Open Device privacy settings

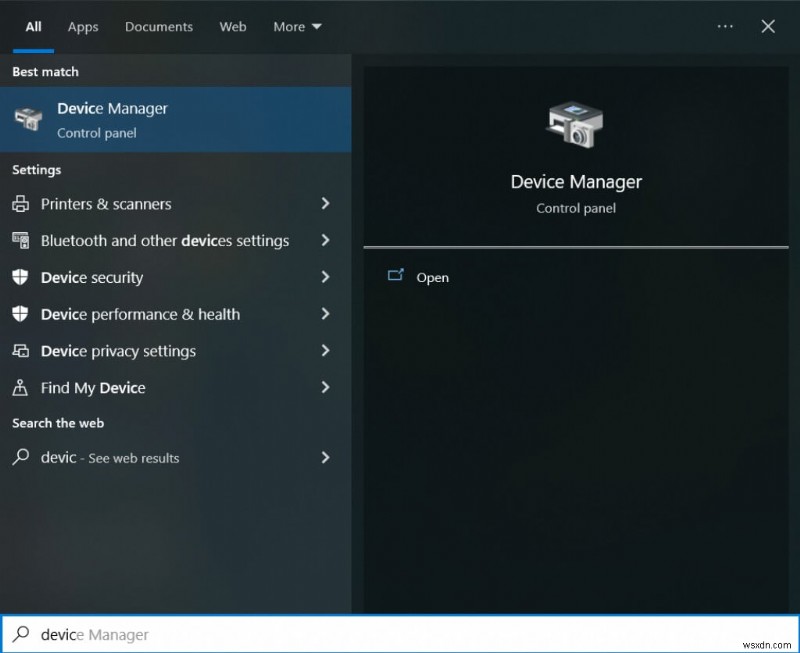click(x=176, y=351)
